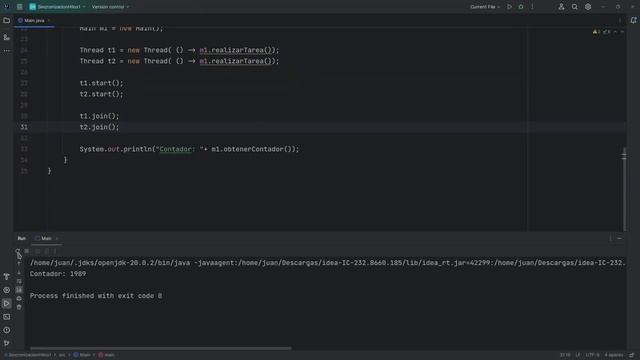Viewport: 640px width, 360px height.
Task: Stop the running process button
Action: coord(27,251)
